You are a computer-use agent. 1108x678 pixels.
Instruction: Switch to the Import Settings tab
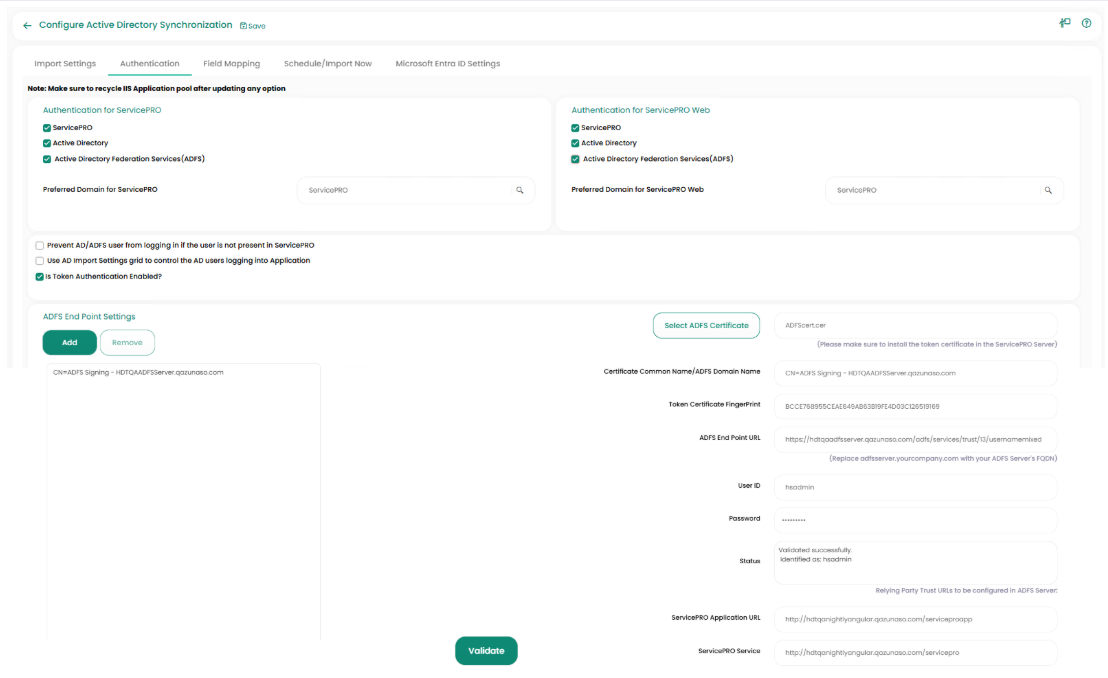(65, 64)
